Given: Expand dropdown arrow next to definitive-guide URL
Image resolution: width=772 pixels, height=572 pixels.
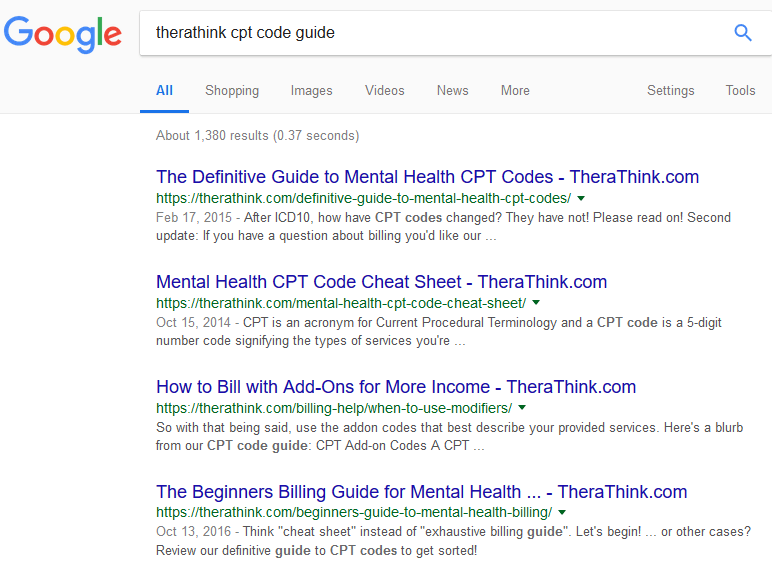Looking at the screenshot, I should [581, 198].
